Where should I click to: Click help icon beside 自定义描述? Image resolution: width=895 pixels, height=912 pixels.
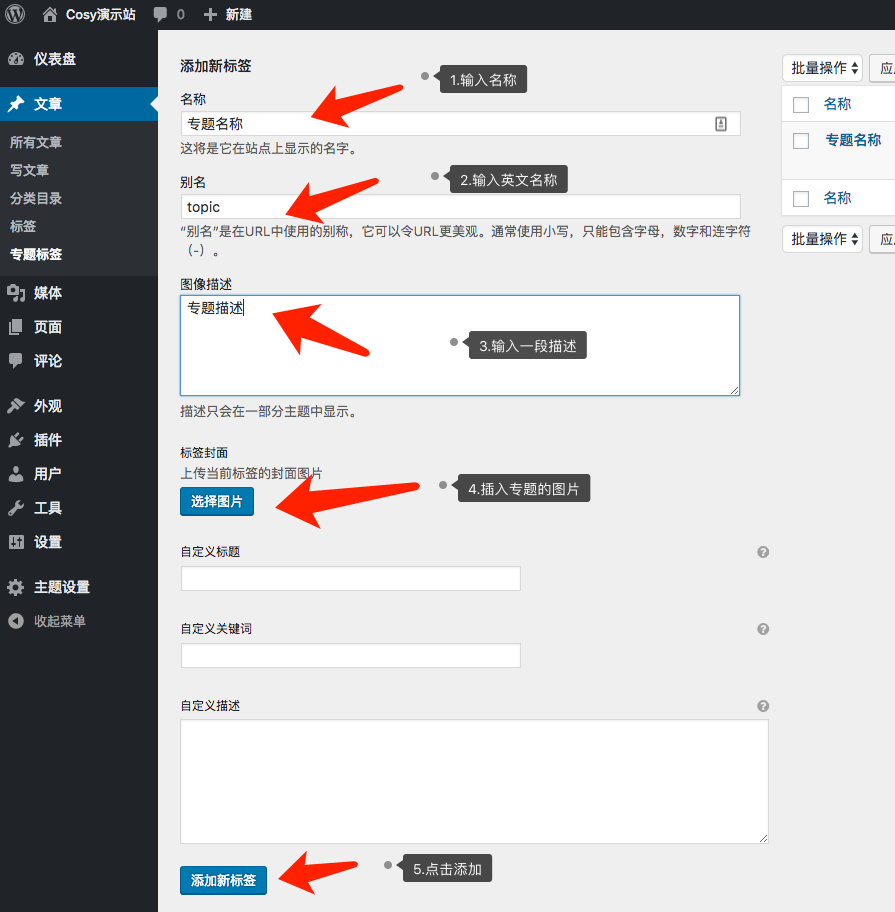pyautogui.click(x=763, y=706)
